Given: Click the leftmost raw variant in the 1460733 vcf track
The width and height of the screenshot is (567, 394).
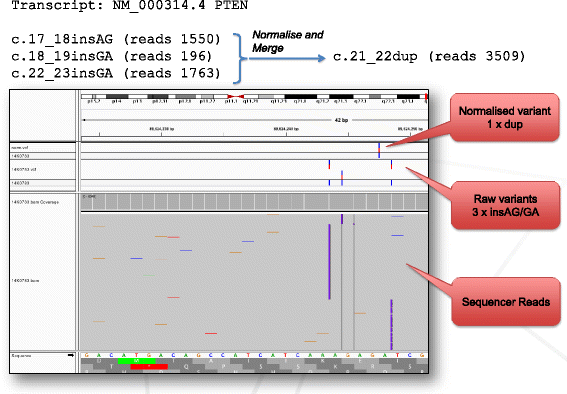Looking at the screenshot, I should click(329, 164).
